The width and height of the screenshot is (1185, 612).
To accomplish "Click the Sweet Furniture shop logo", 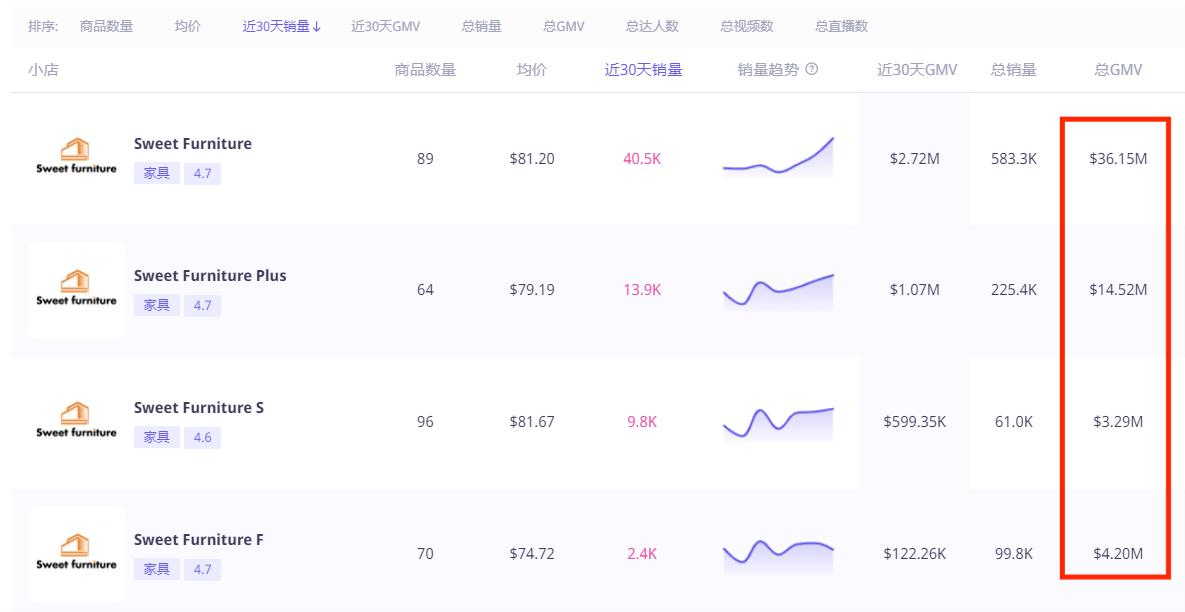I will pyautogui.click(x=76, y=158).
